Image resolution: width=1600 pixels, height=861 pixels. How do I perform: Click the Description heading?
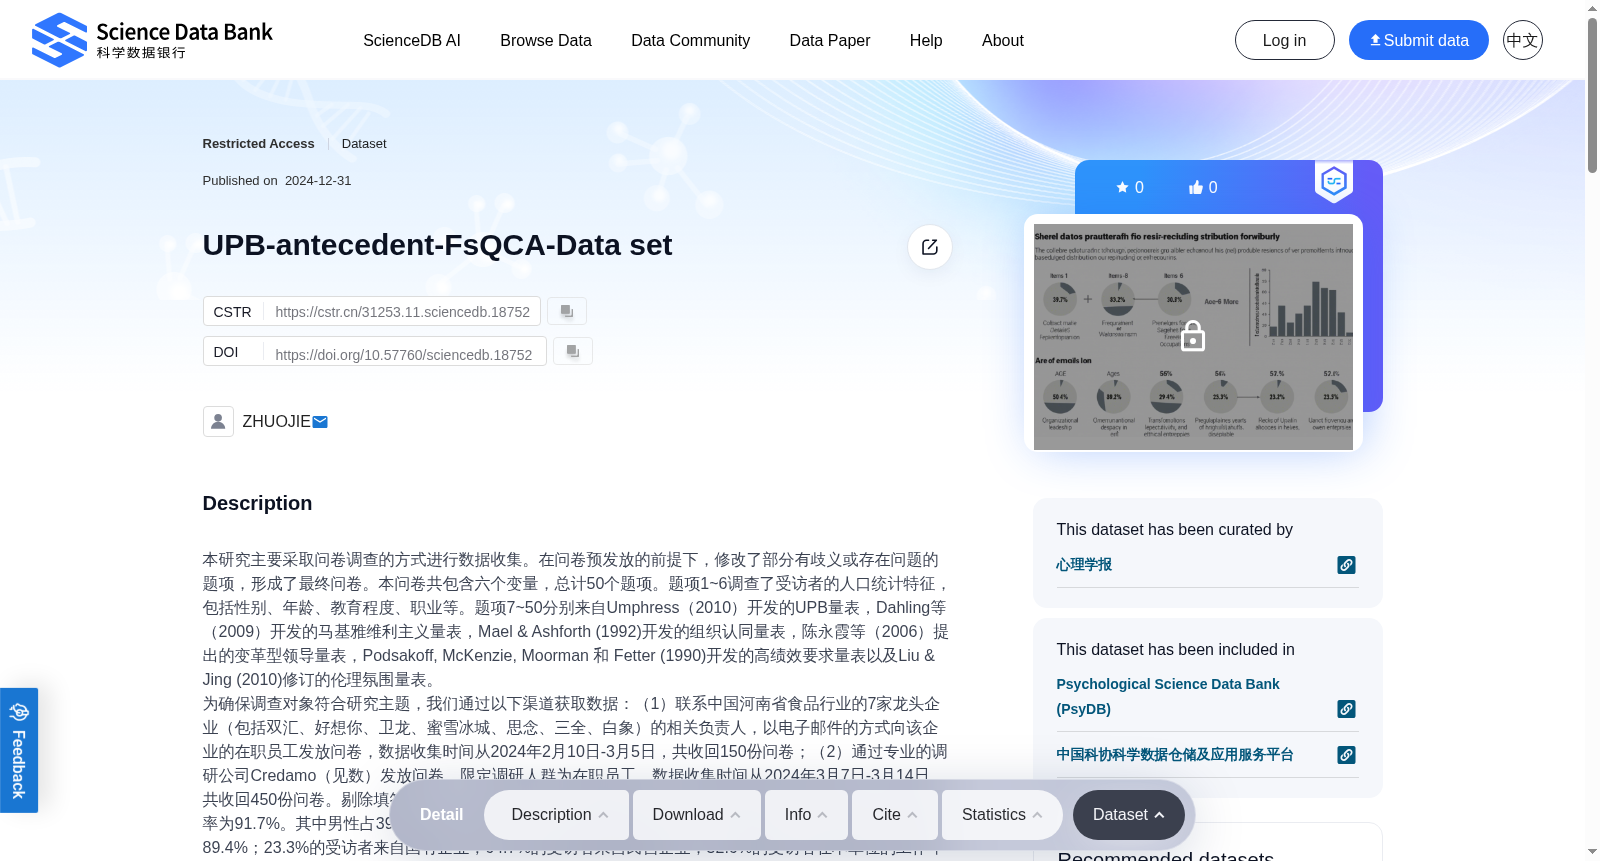pos(257,503)
